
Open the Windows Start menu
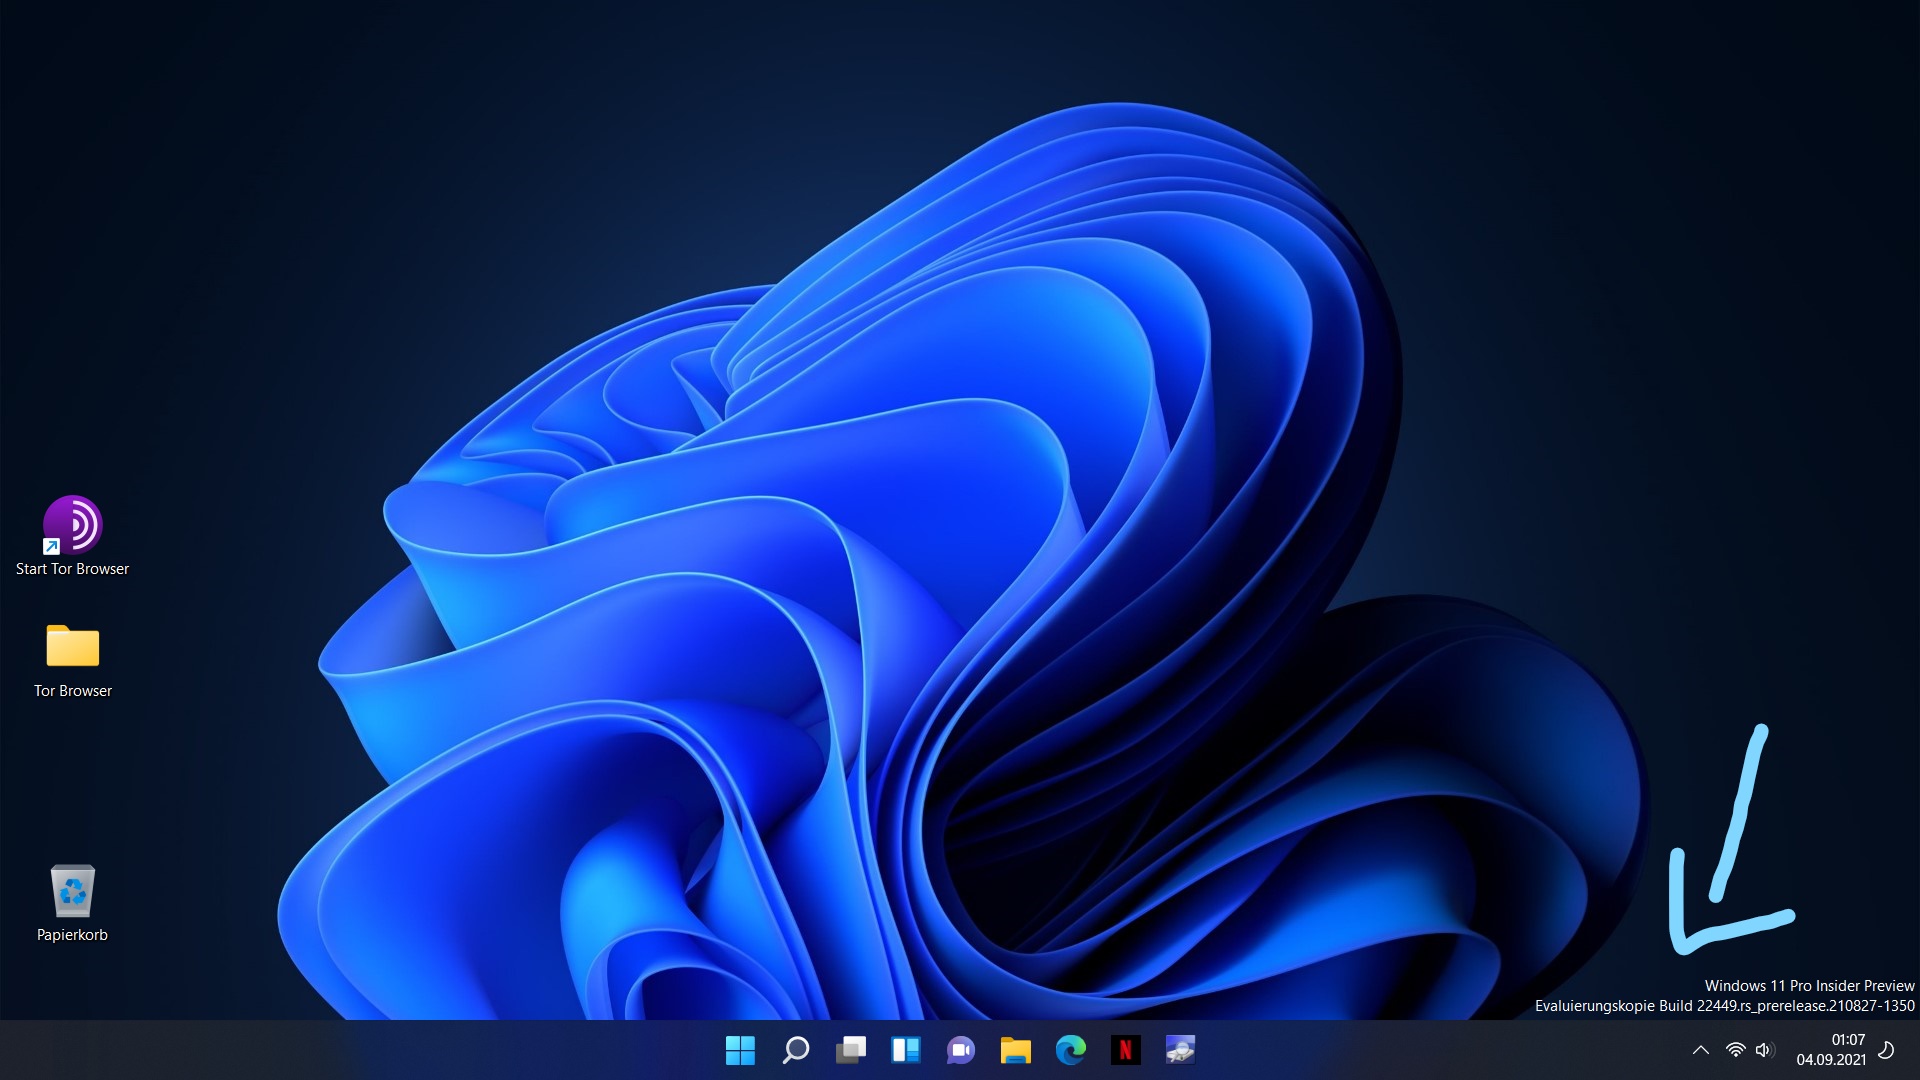(740, 1050)
